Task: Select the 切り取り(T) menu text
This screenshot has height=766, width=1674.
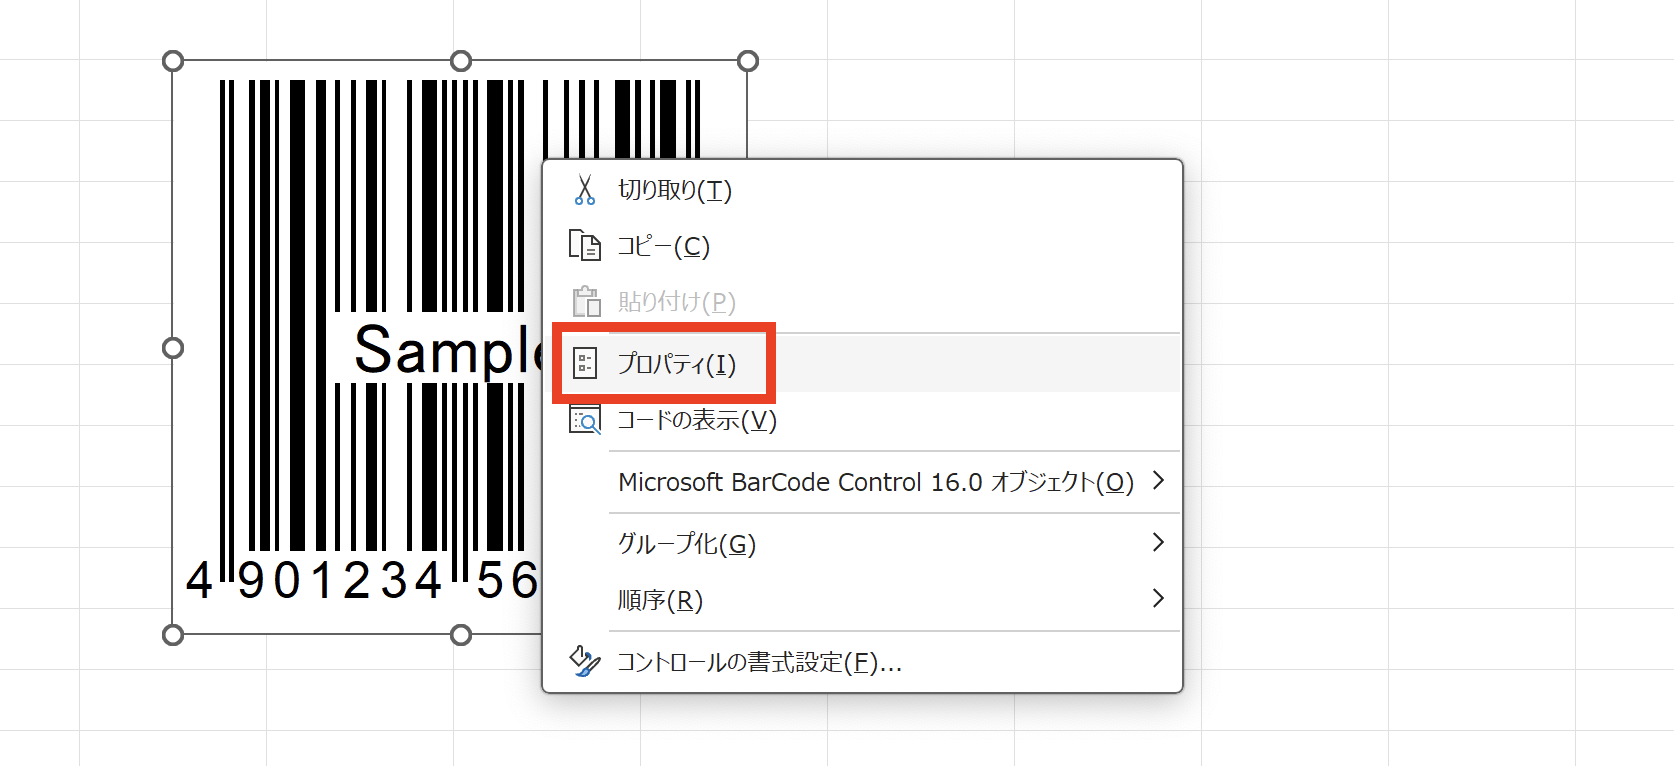Action: [675, 190]
